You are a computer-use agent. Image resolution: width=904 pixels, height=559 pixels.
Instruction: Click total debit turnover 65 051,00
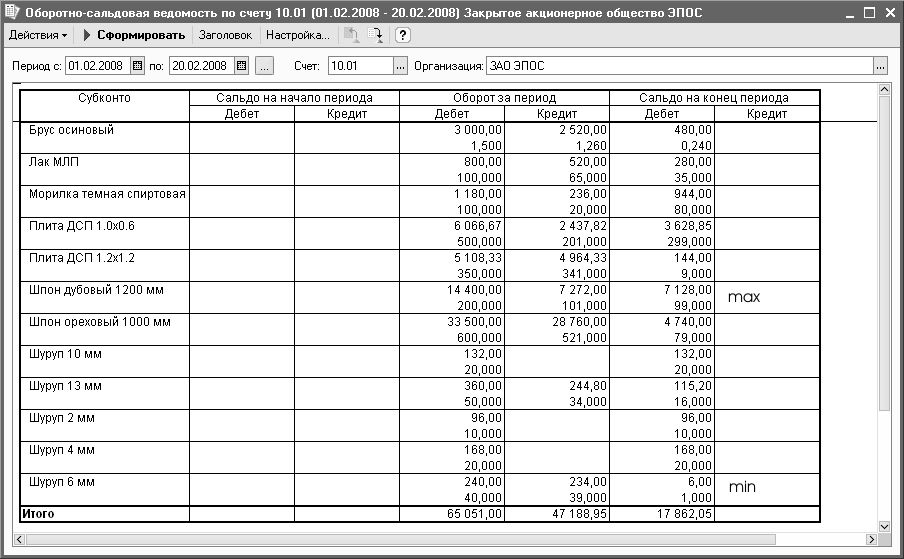click(474, 513)
